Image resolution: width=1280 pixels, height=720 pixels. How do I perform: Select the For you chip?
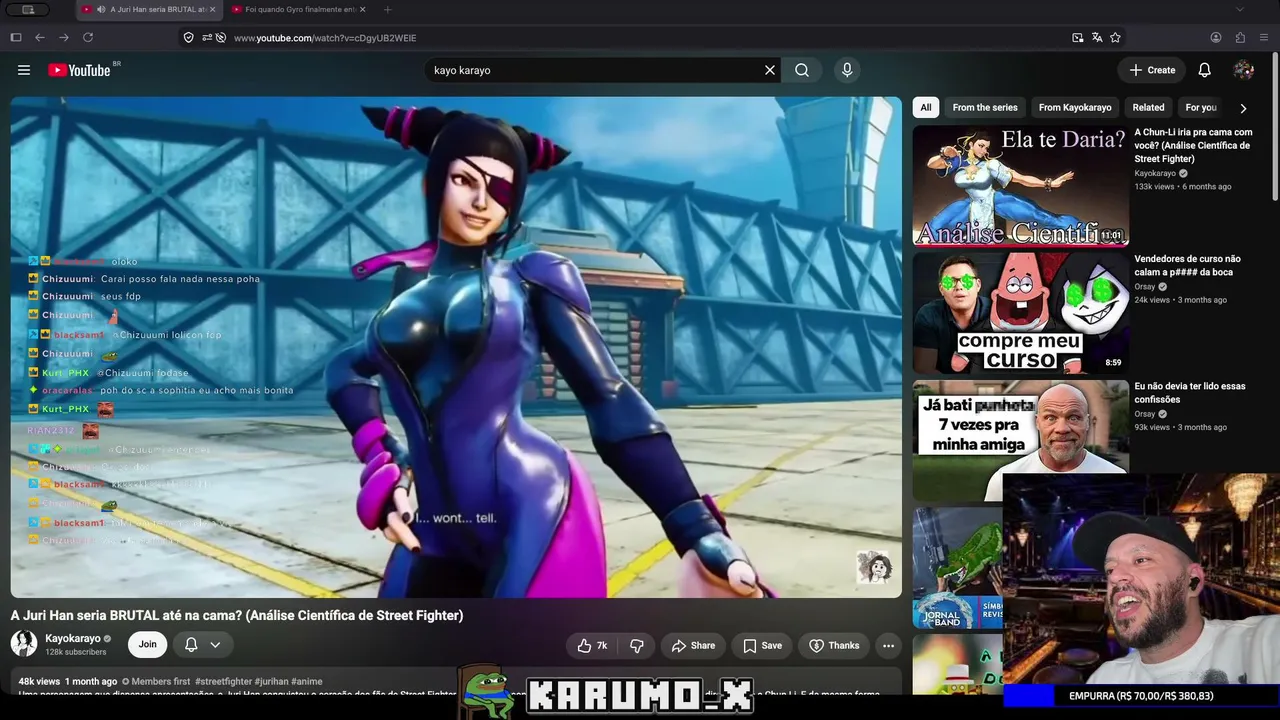1201,107
